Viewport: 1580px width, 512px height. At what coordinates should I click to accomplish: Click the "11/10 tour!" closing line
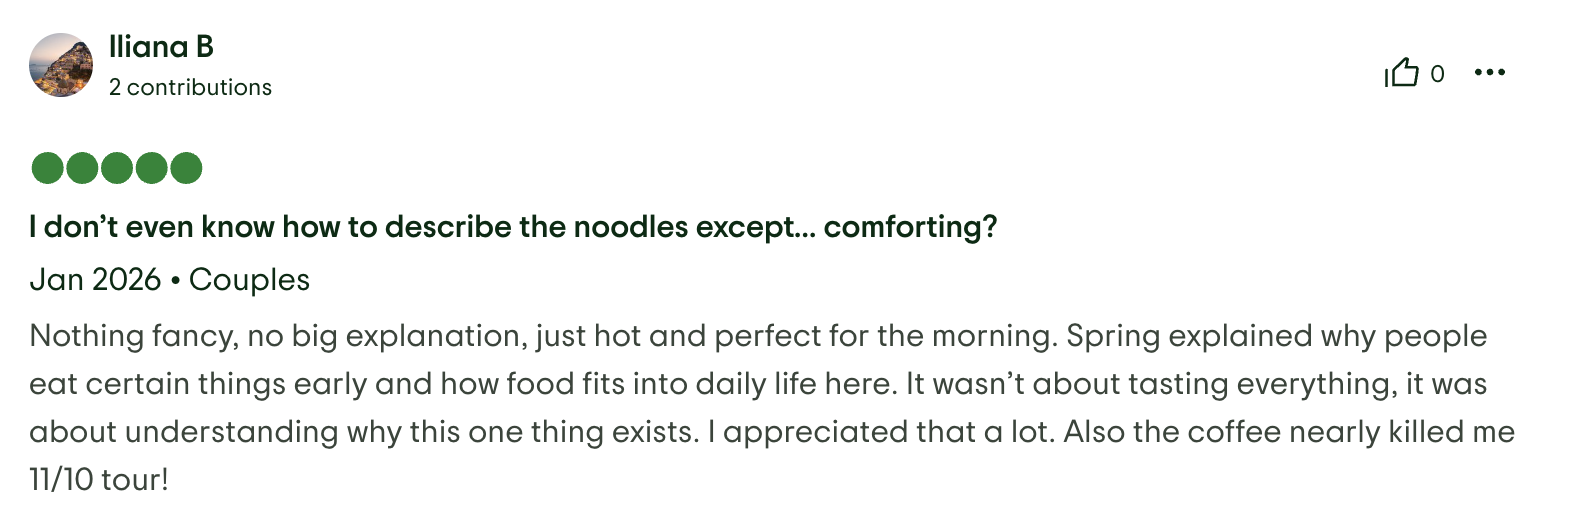tap(99, 480)
